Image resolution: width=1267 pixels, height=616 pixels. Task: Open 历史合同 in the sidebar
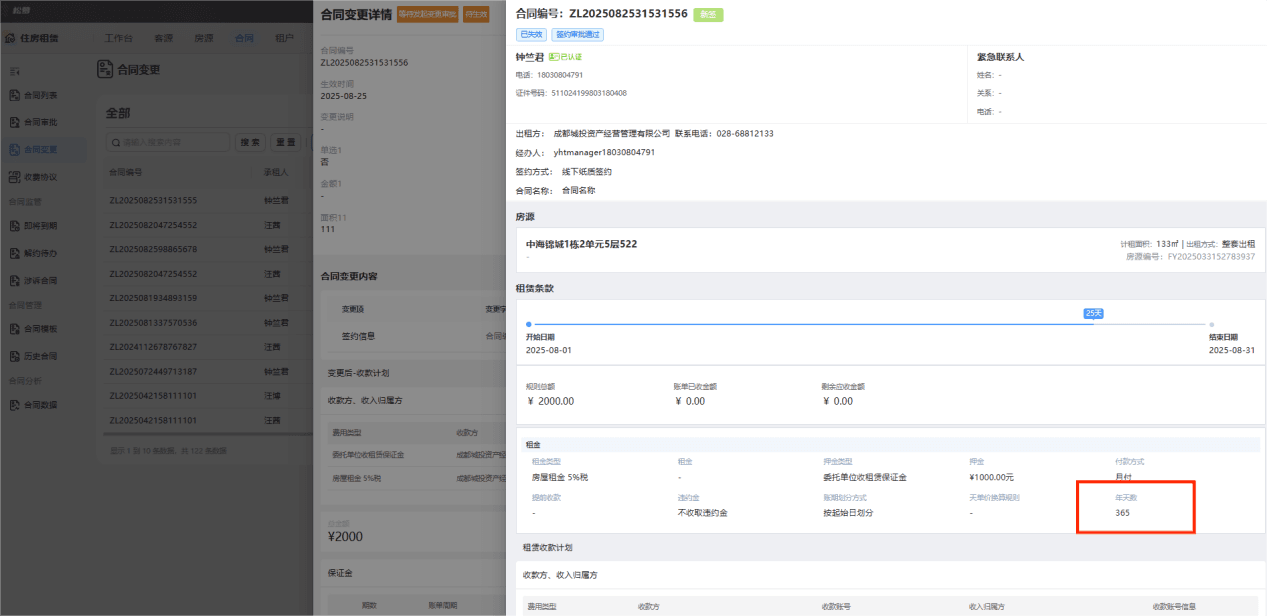pos(43,356)
